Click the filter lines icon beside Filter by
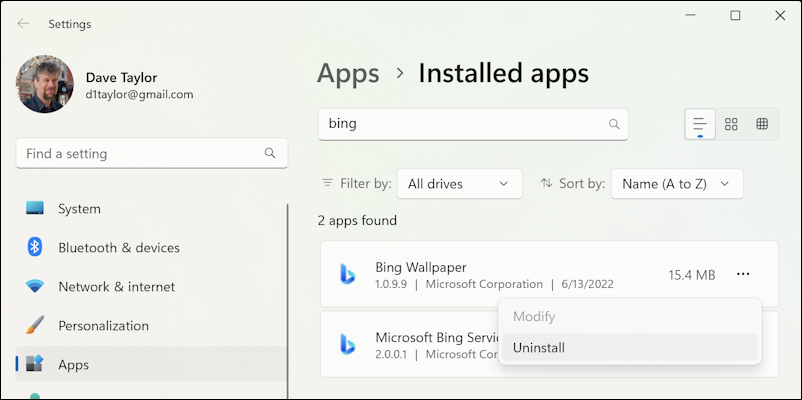The height and width of the screenshot is (400, 802). click(327, 183)
